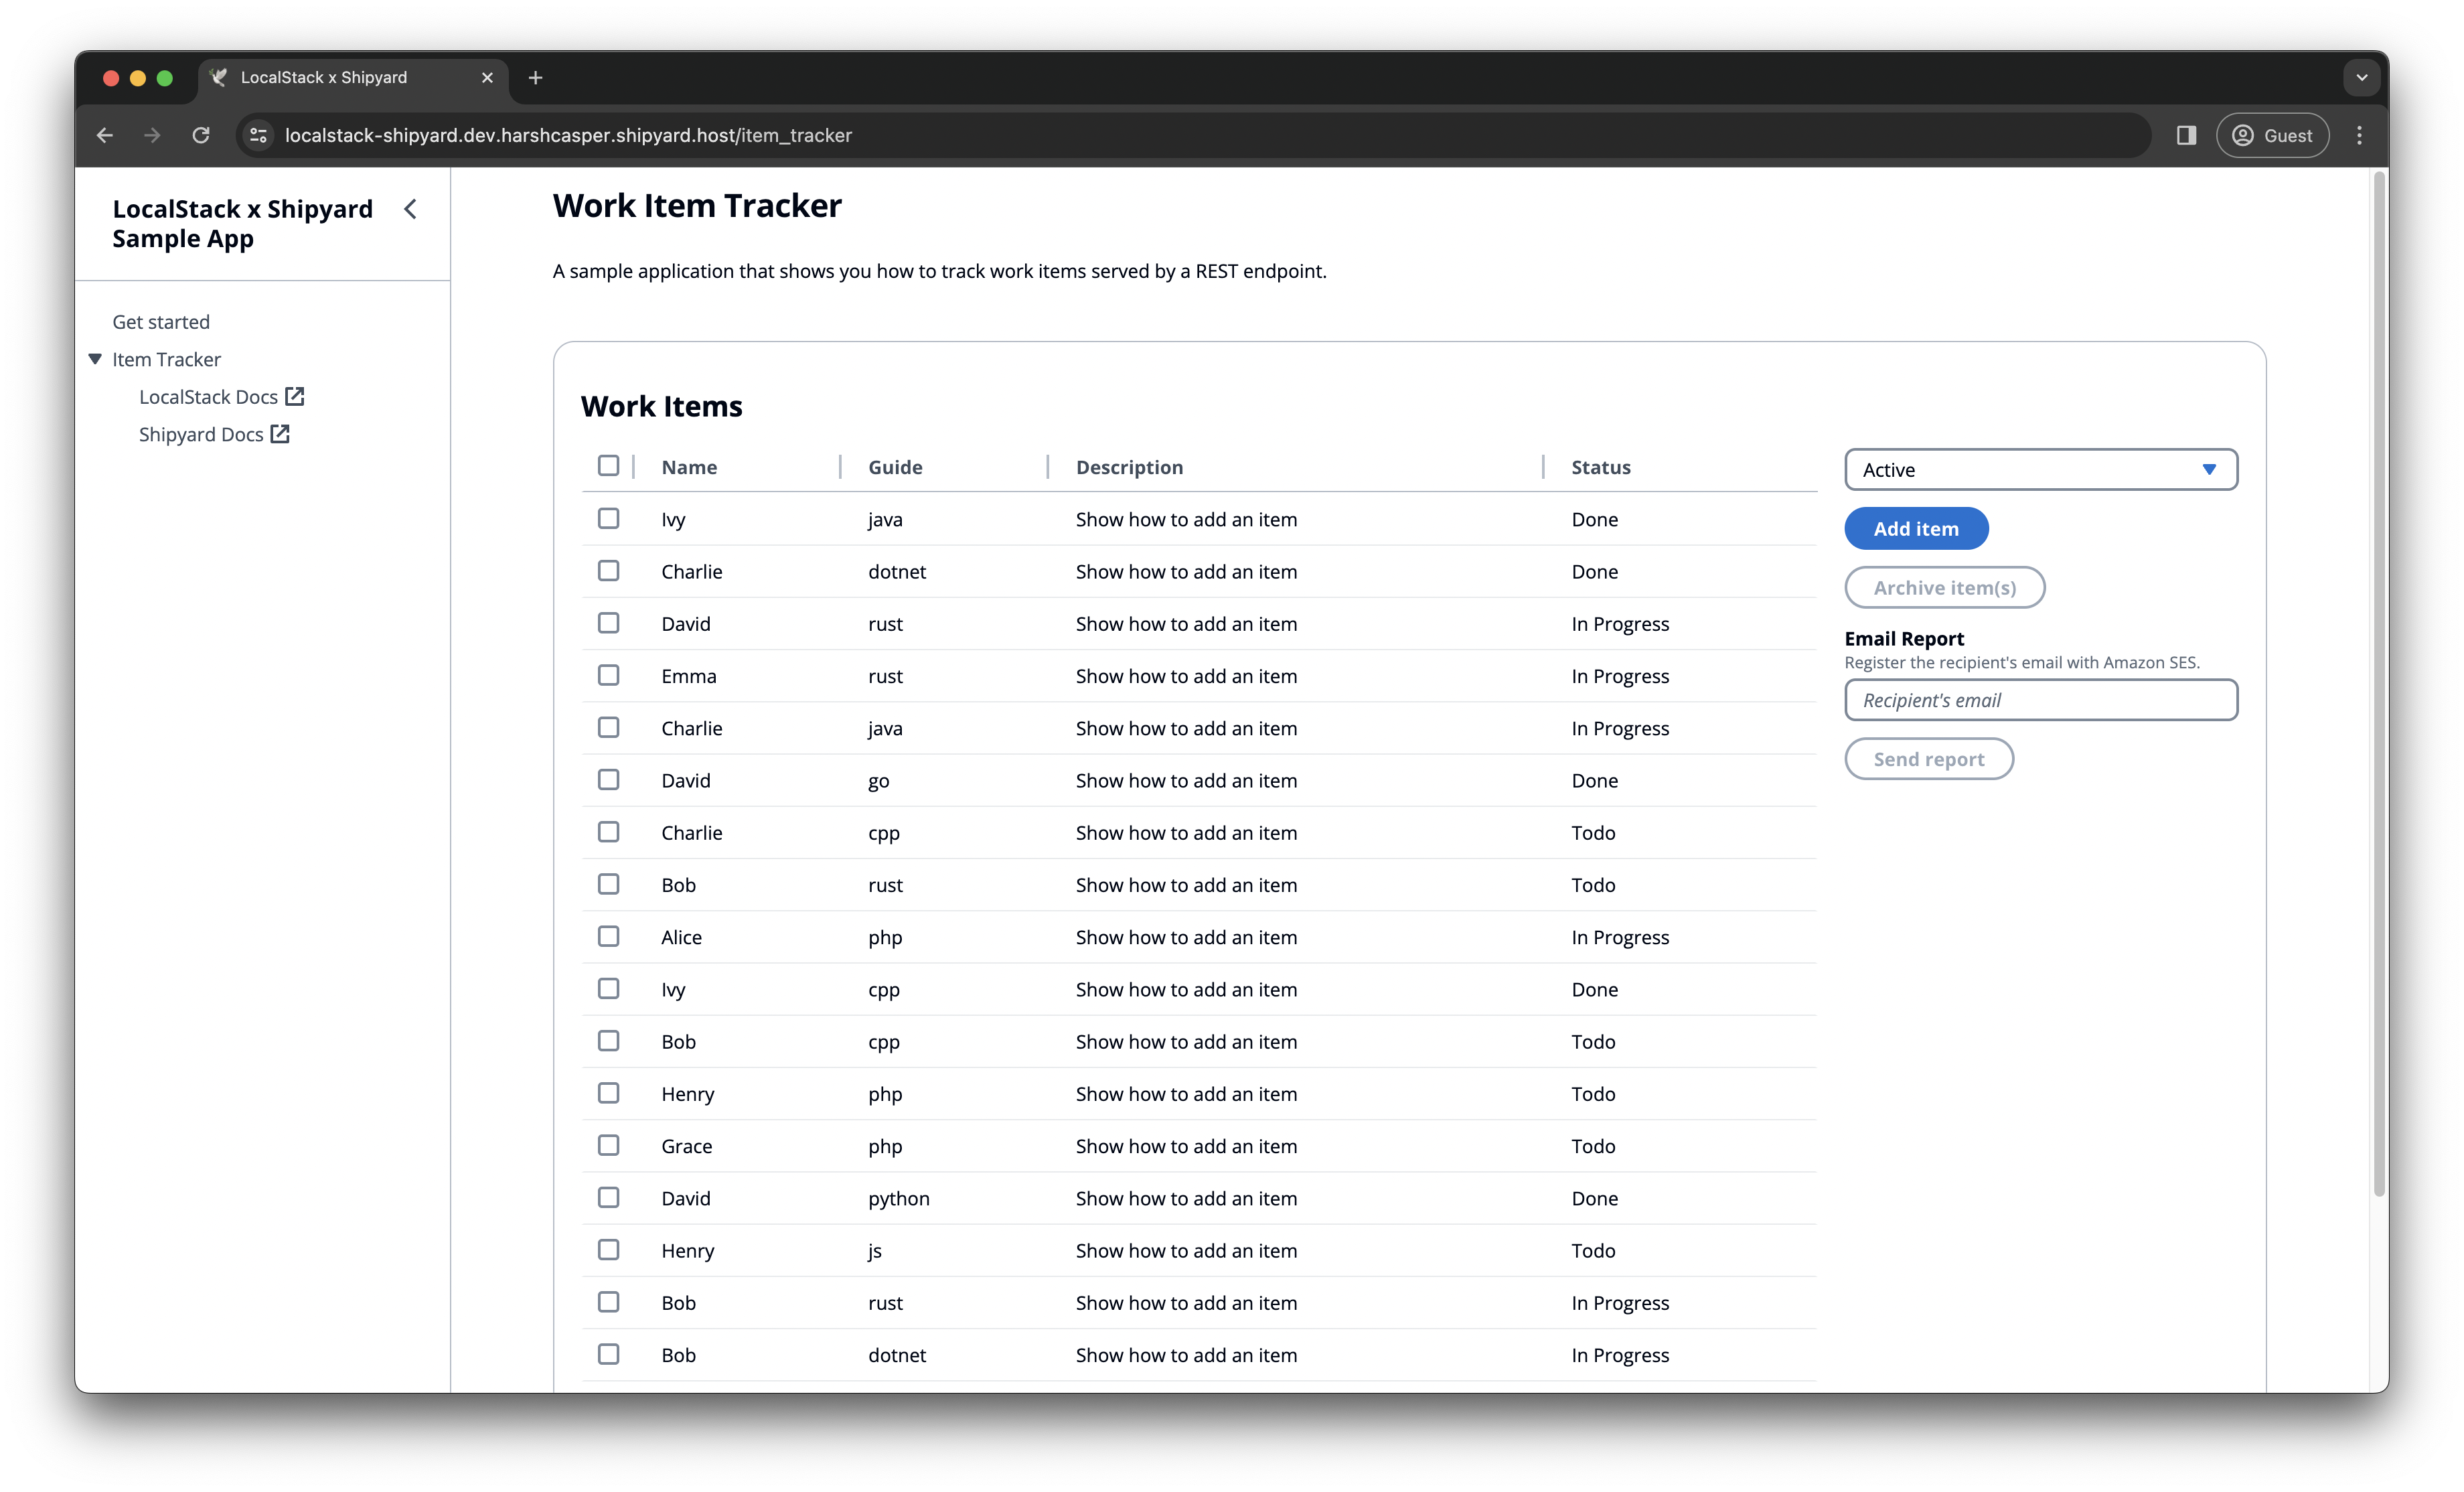Open the Chrome three-dot menu
The width and height of the screenshot is (2464, 1492).
(2359, 135)
